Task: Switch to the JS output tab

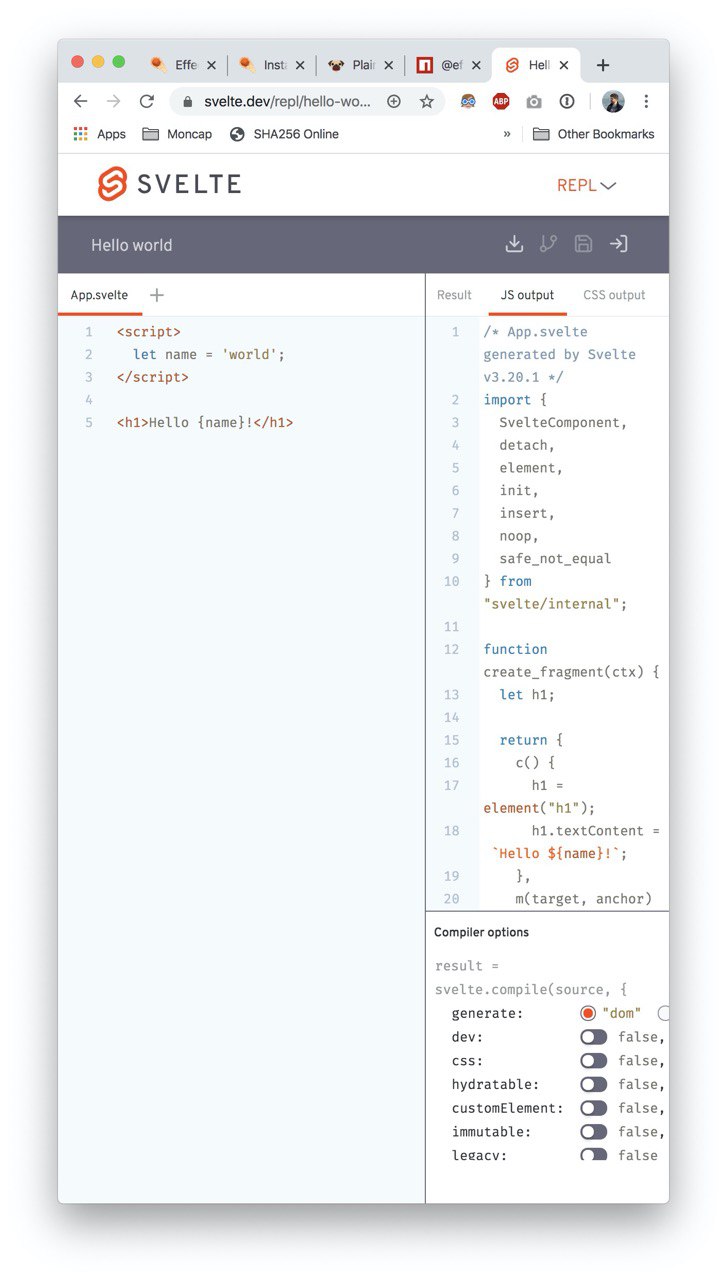Action: (x=527, y=295)
